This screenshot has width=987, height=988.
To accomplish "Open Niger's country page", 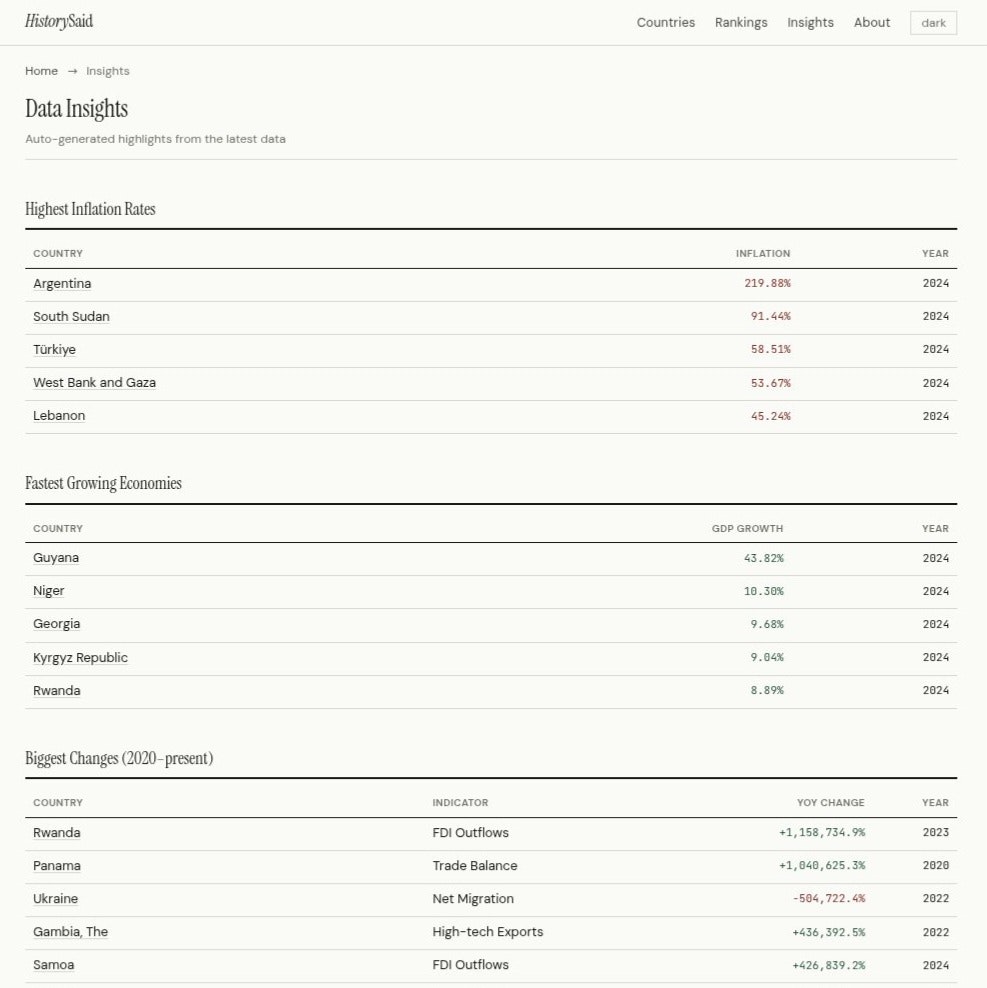I will pos(48,591).
